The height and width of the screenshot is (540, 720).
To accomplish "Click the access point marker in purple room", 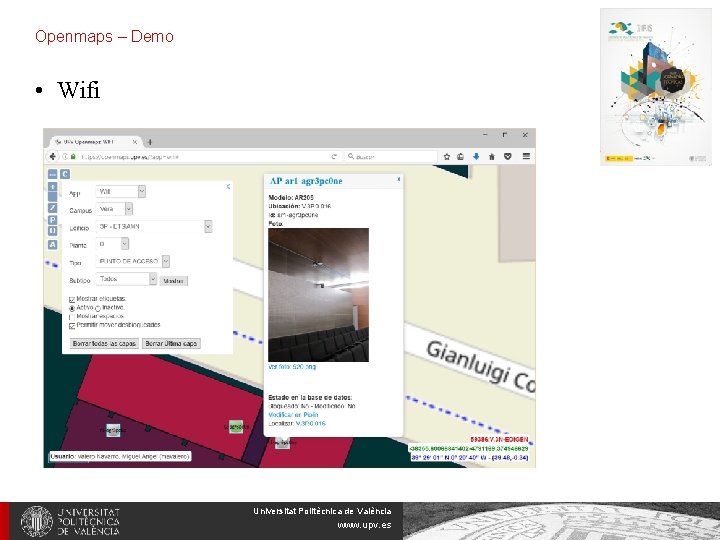I will point(113,430).
